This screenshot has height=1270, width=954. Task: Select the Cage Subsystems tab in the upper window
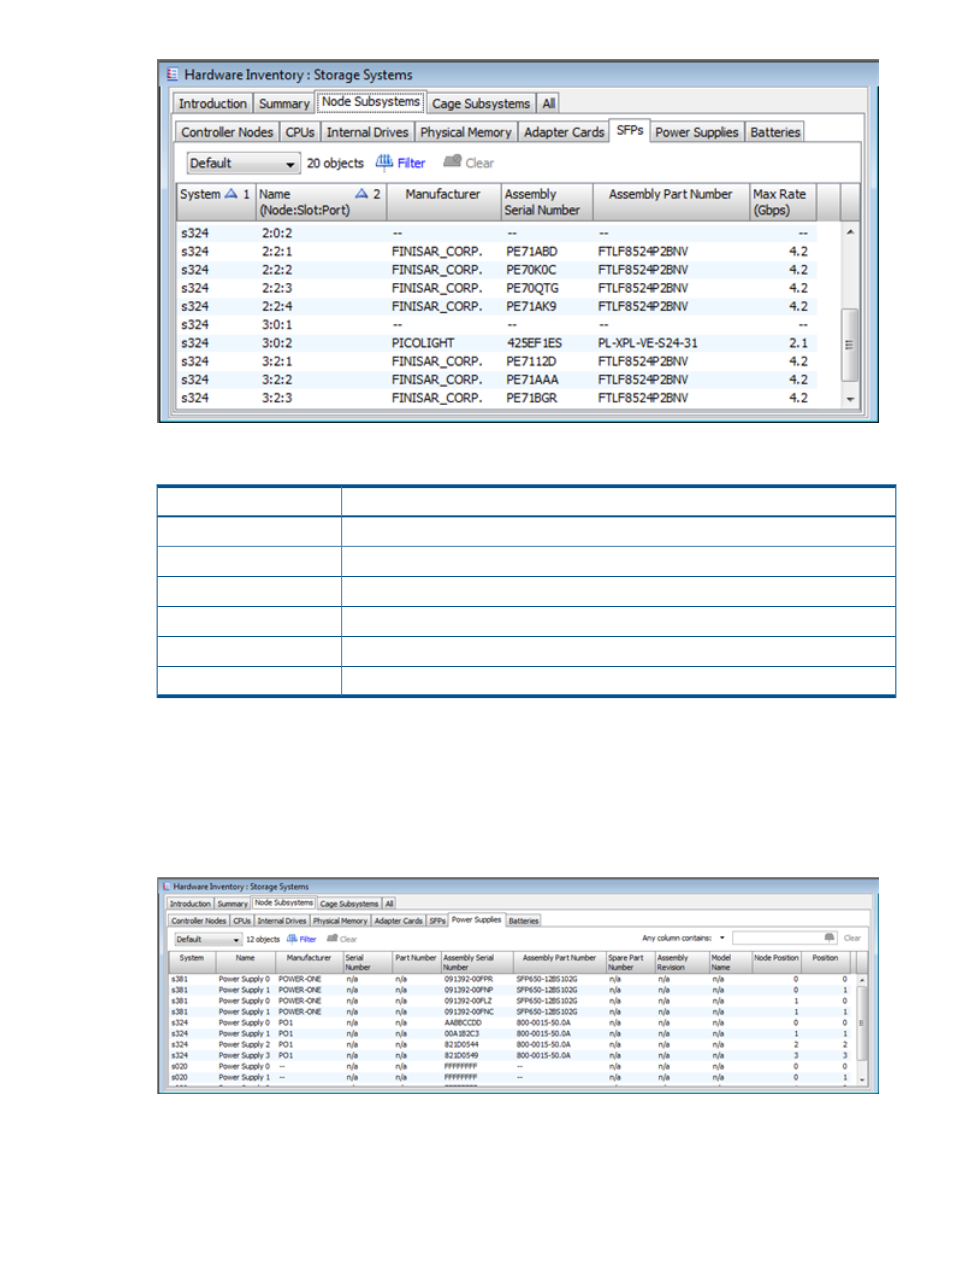(x=481, y=103)
